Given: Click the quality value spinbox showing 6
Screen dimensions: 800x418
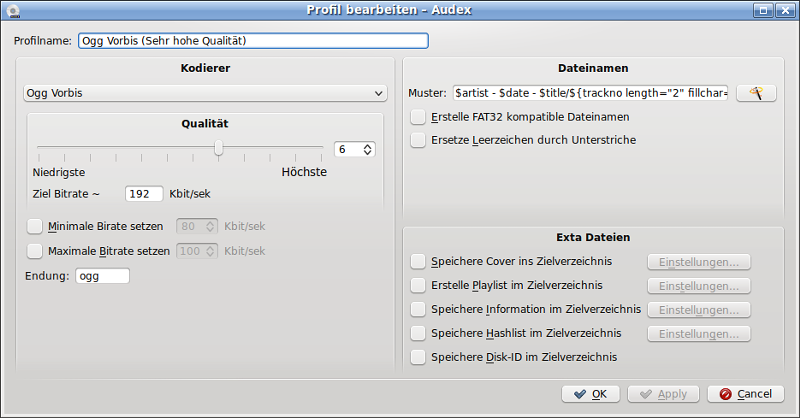Looking at the screenshot, I should point(355,149).
